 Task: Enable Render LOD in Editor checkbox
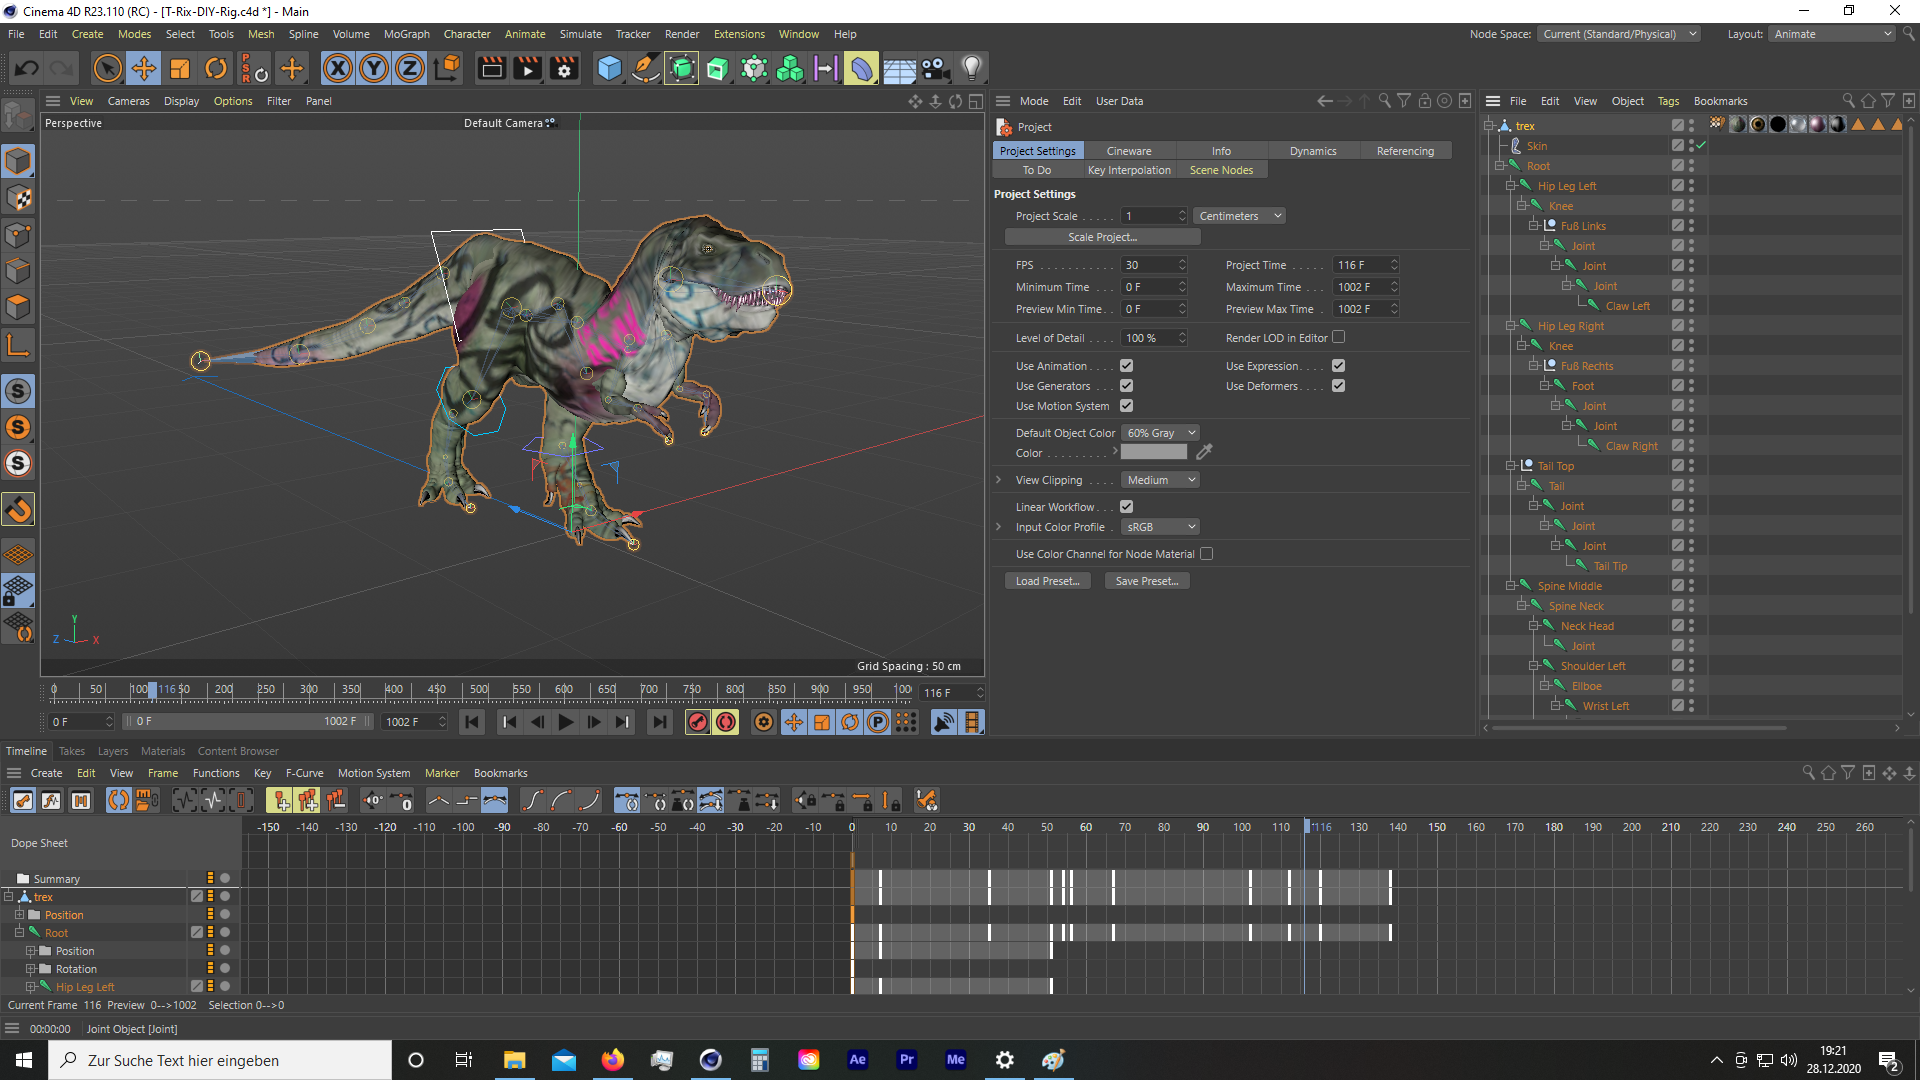[1339, 338]
